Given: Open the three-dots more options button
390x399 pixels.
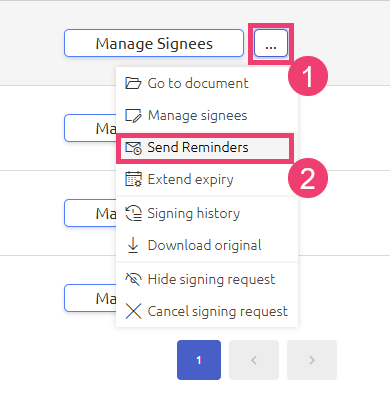Looking at the screenshot, I should click(271, 43).
